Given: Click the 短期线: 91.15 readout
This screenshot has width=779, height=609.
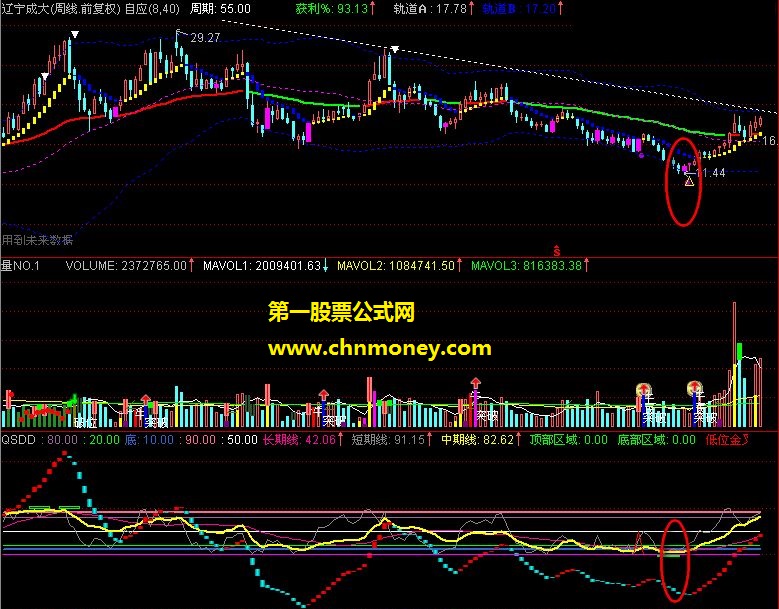Looking at the screenshot, I should coord(392,440).
